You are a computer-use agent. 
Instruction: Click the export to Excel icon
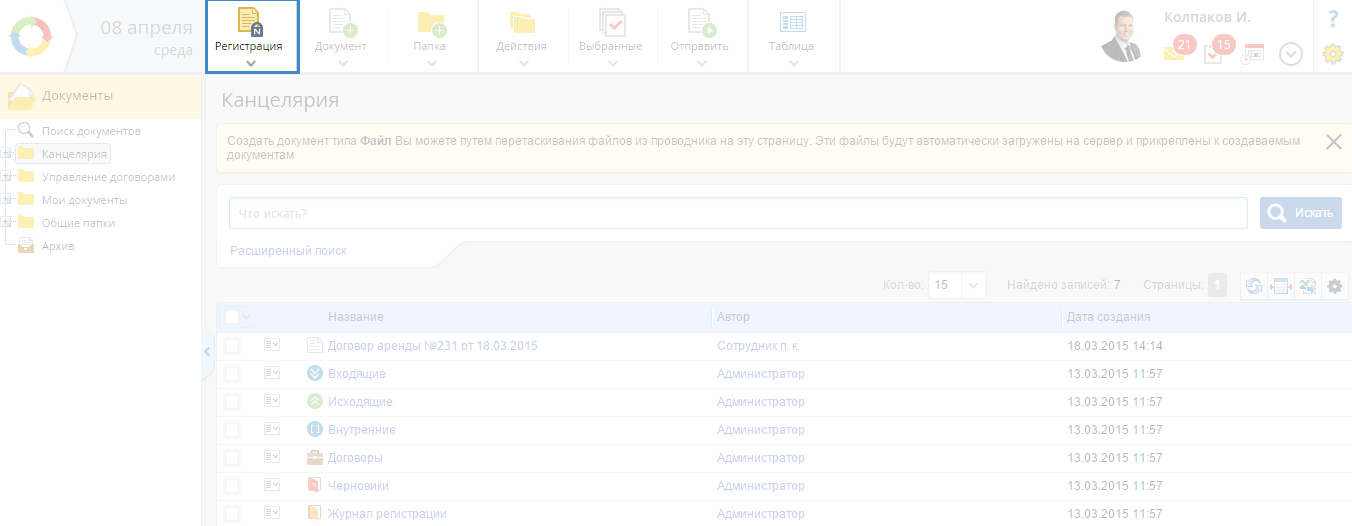[x=1307, y=286]
